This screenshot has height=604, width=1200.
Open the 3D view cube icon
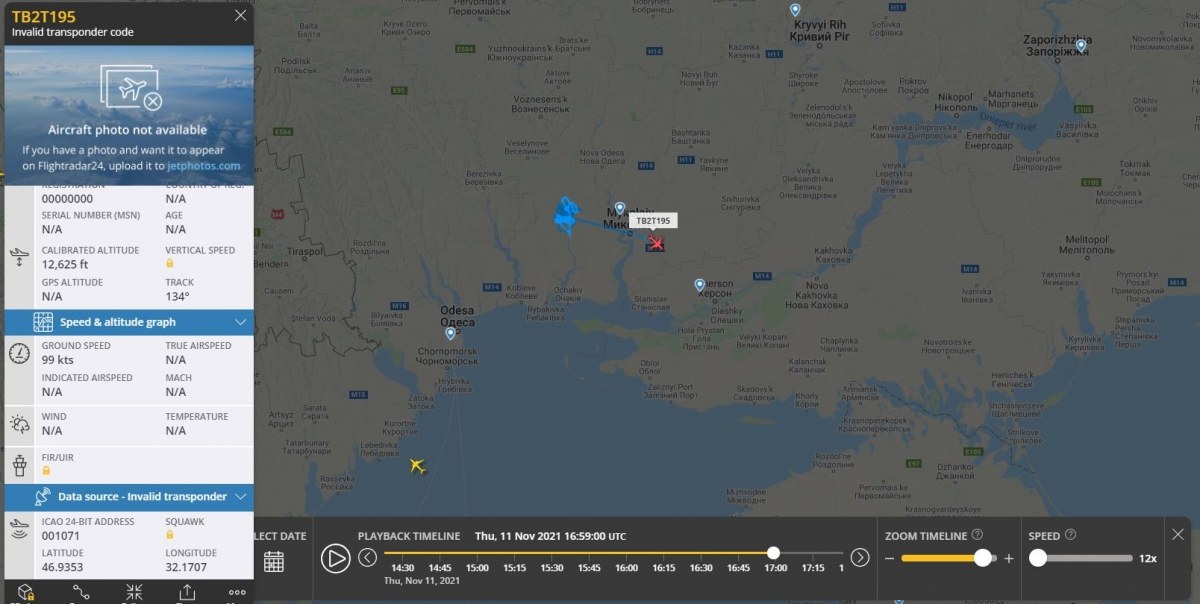(26, 593)
